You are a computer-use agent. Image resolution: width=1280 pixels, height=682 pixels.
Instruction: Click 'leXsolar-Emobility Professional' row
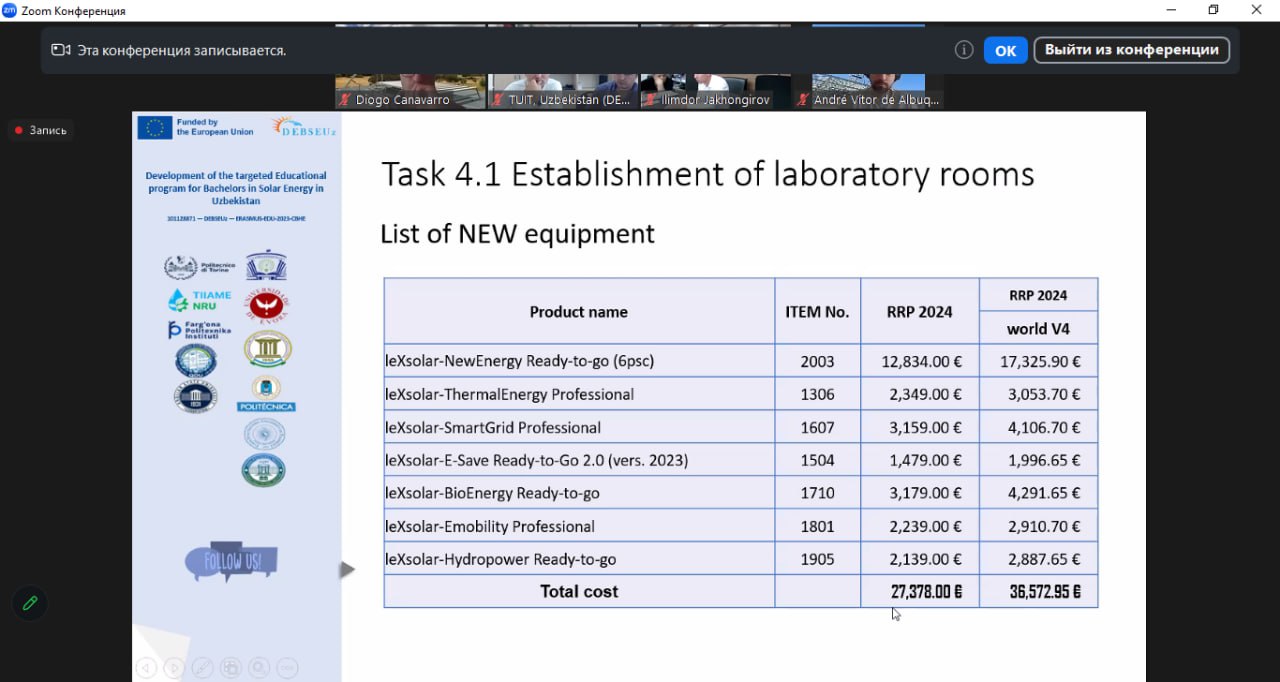(x=741, y=526)
